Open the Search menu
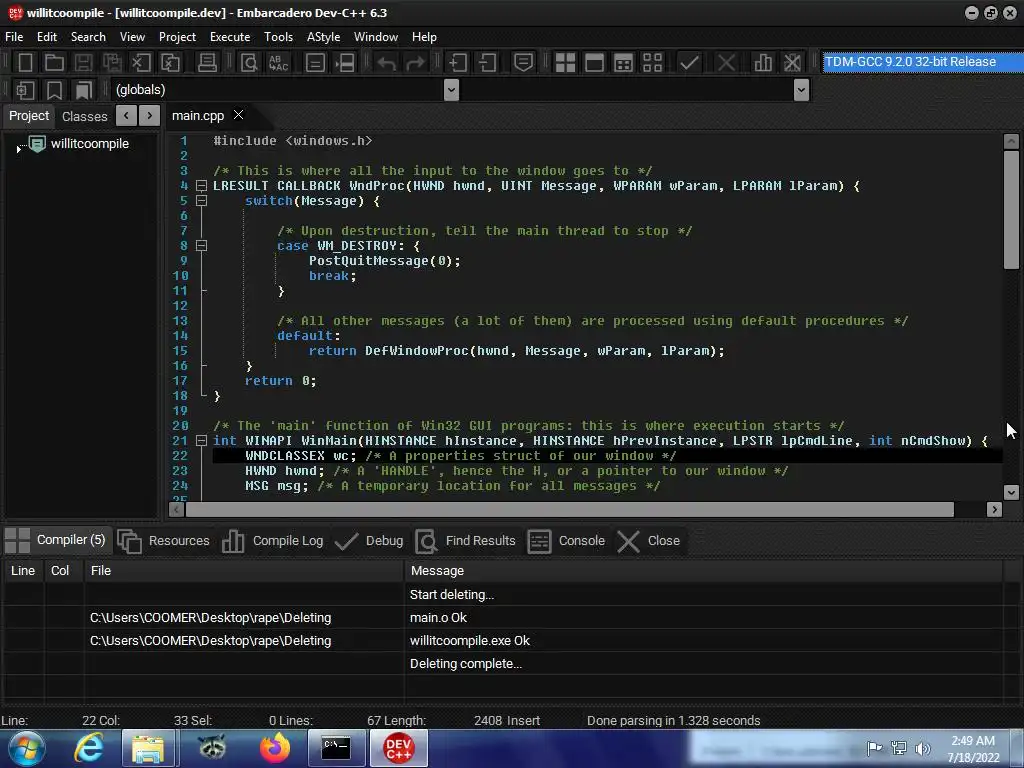This screenshot has height=768, width=1024. pyautogui.click(x=88, y=37)
